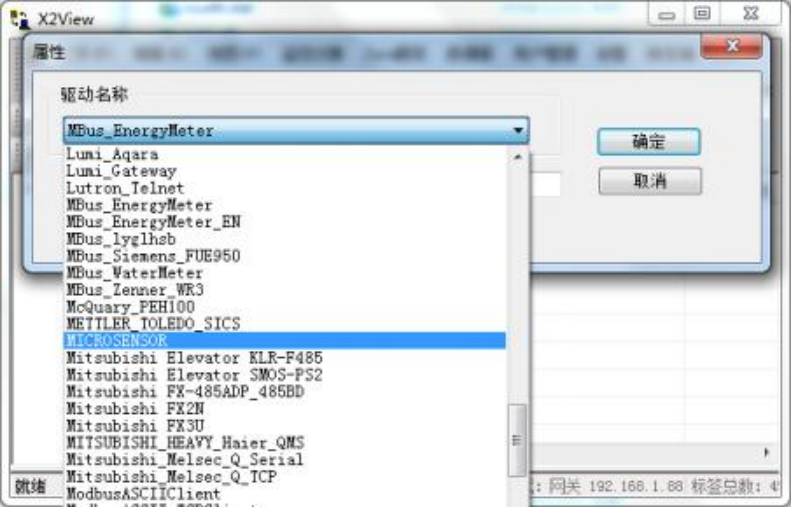
Task: Close the X2View main window
Action: [751, 14]
